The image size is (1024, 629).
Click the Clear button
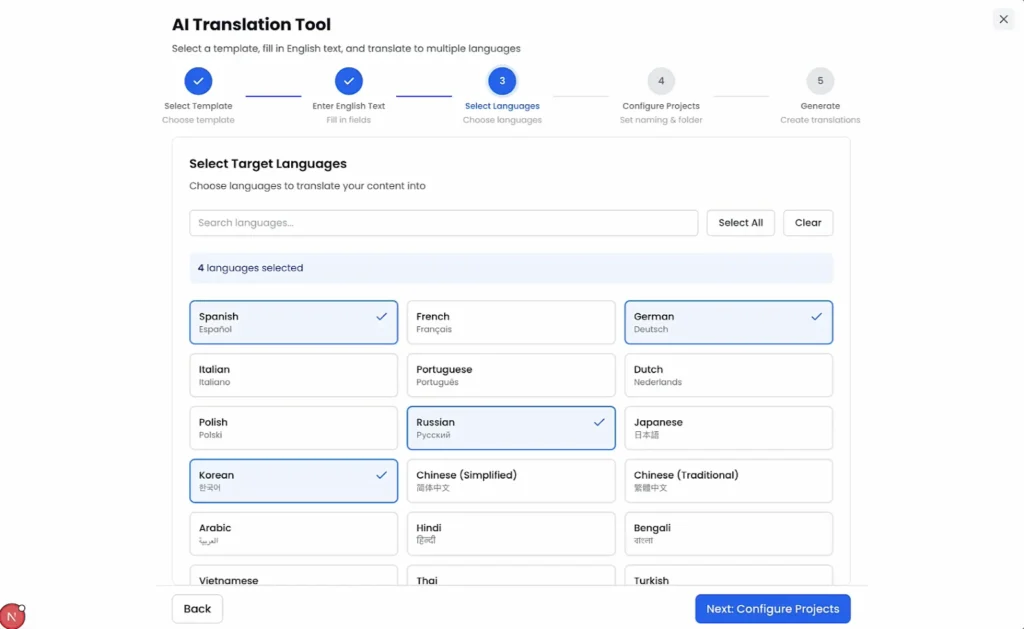tap(808, 223)
